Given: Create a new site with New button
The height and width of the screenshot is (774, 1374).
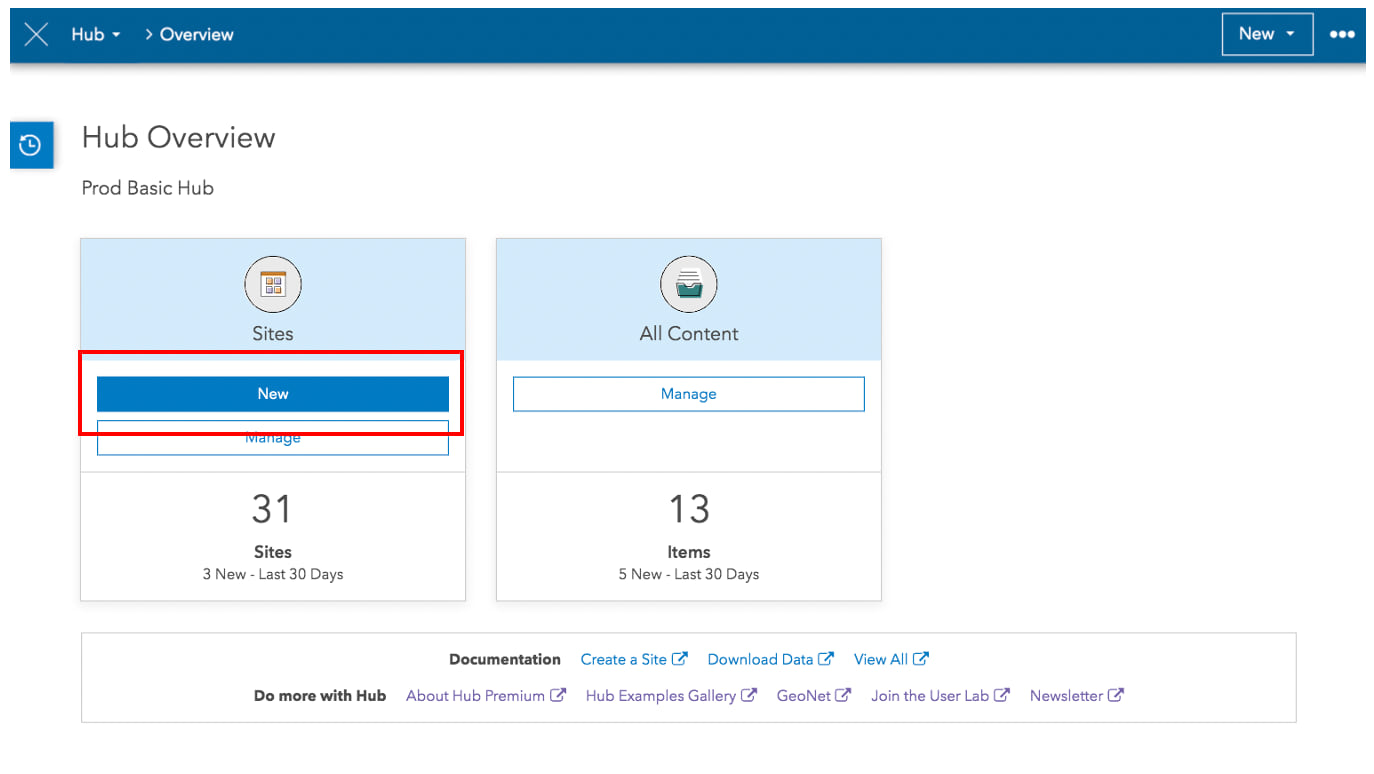Looking at the screenshot, I should [x=273, y=394].
